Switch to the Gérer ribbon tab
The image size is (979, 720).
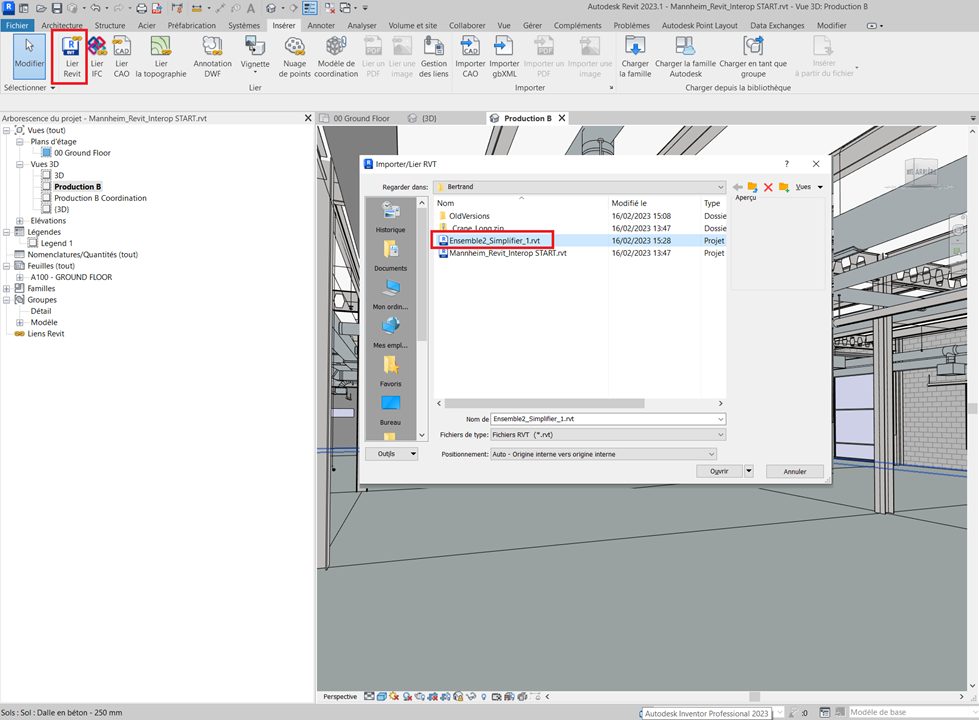click(532, 26)
